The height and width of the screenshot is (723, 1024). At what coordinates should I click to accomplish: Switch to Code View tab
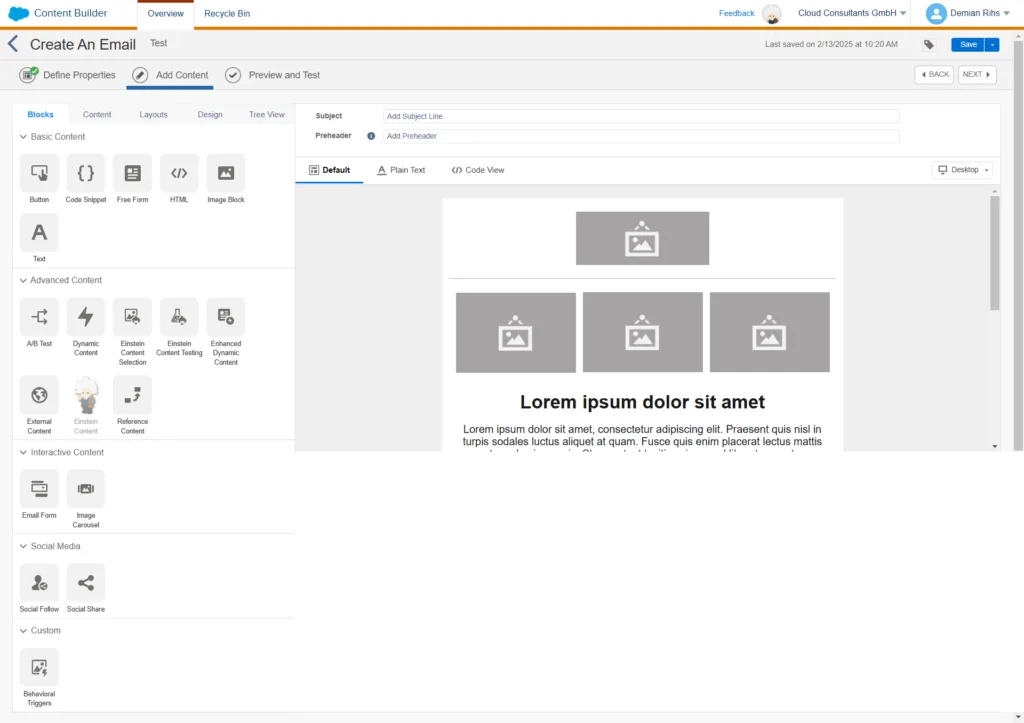478,170
